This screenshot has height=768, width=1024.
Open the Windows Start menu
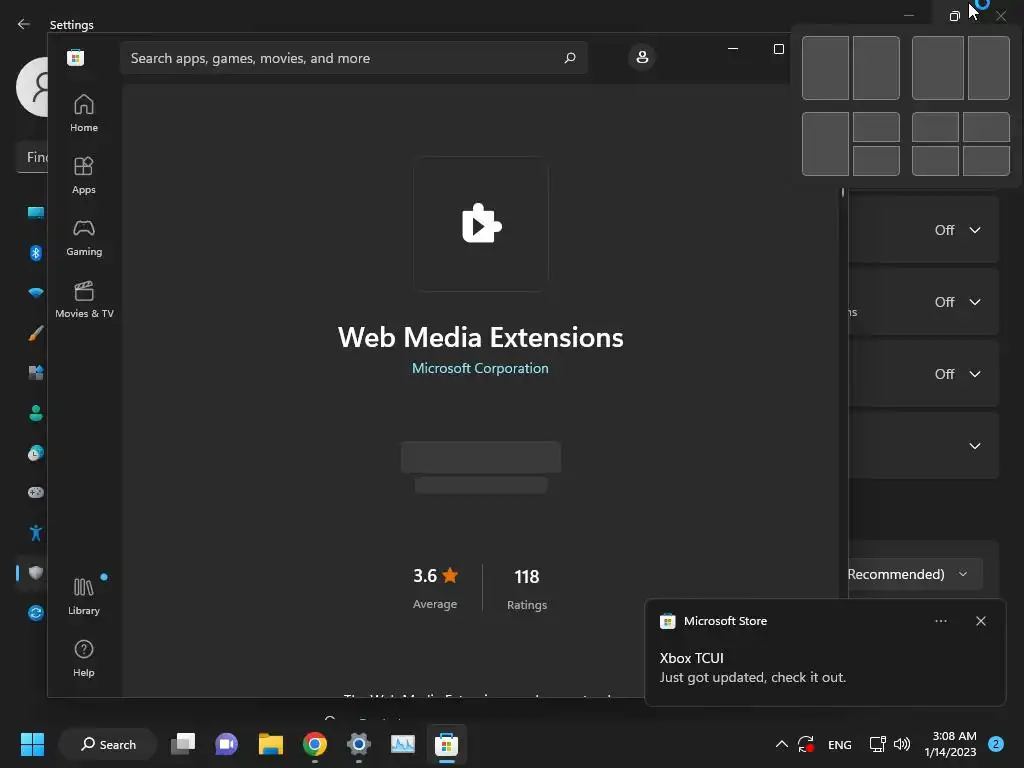click(x=32, y=744)
